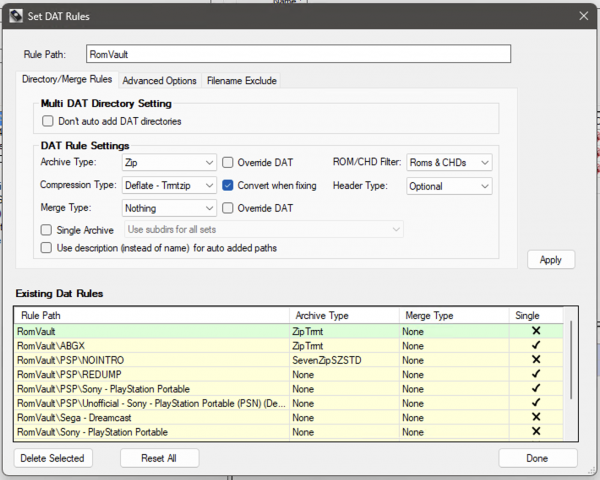
Task: Click into the Rule Path input field
Action: tap(298, 54)
